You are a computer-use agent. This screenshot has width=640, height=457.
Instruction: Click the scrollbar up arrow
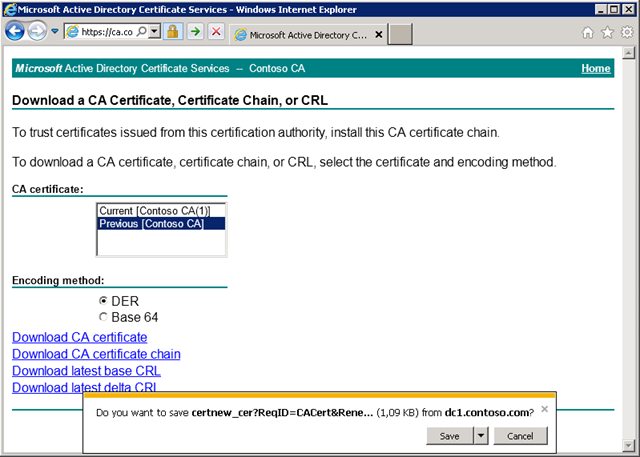click(628, 53)
